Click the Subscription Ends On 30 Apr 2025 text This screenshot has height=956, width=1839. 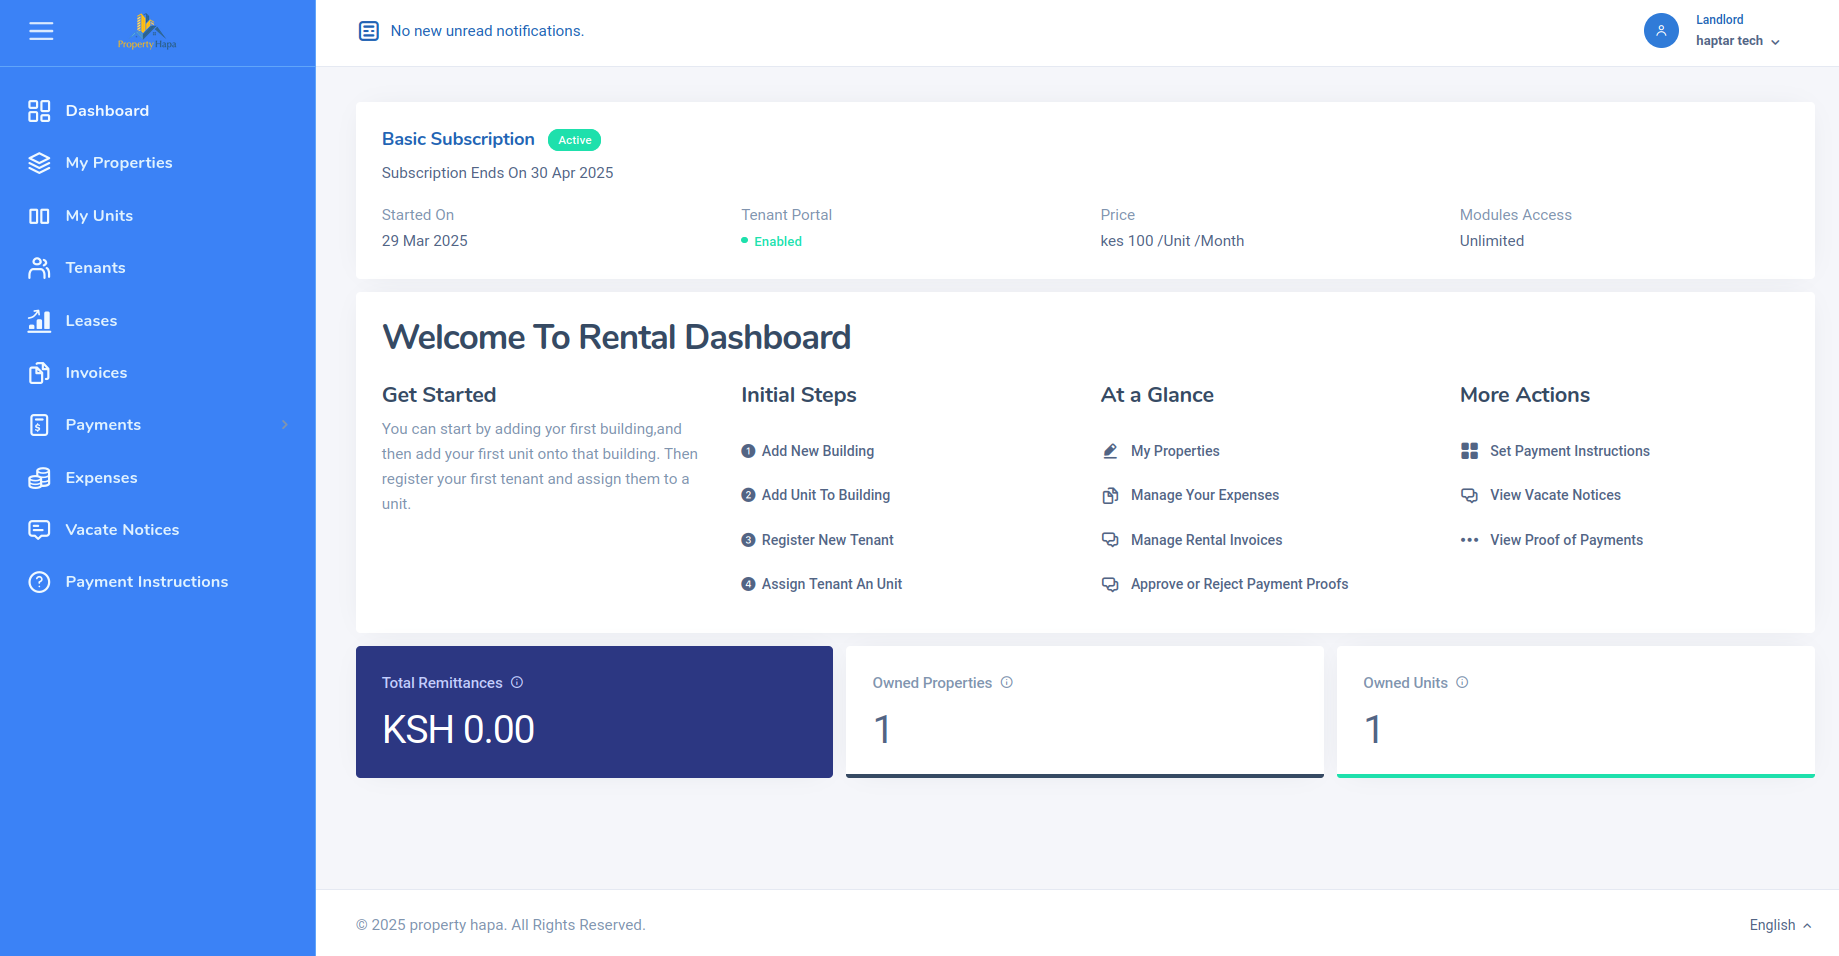(497, 173)
